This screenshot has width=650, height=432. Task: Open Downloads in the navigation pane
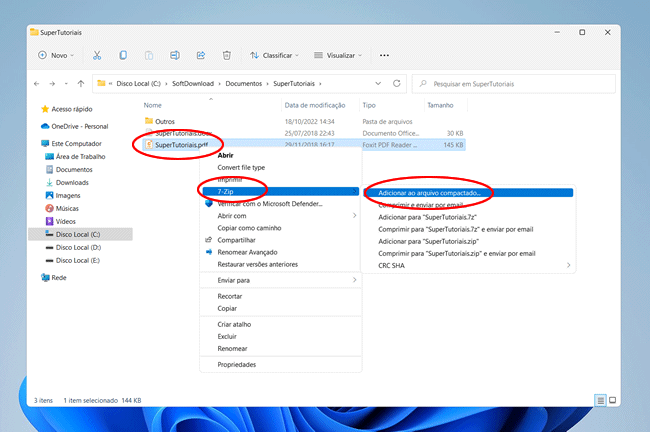72,182
